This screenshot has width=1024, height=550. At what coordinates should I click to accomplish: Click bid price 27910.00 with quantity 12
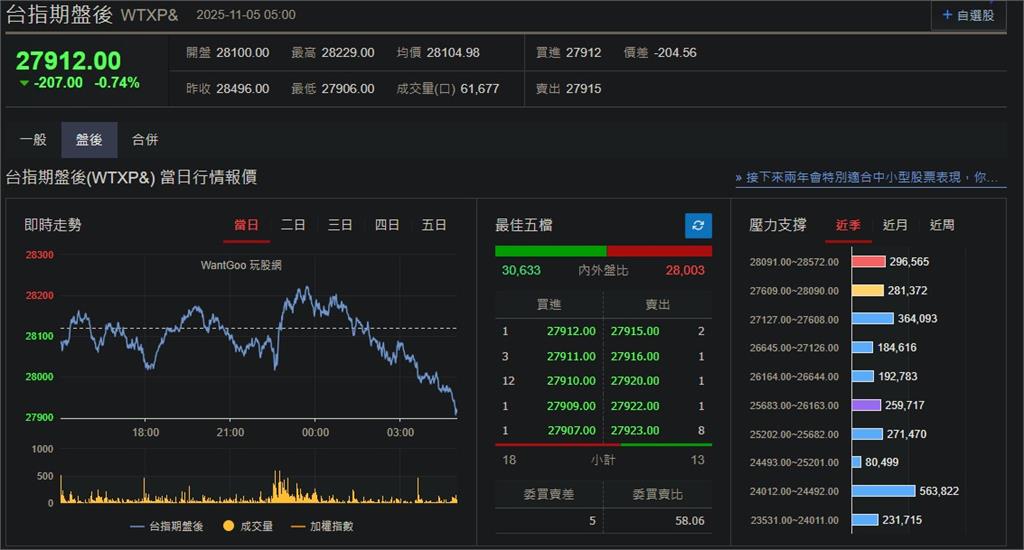pyautogui.click(x=571, y=381)
